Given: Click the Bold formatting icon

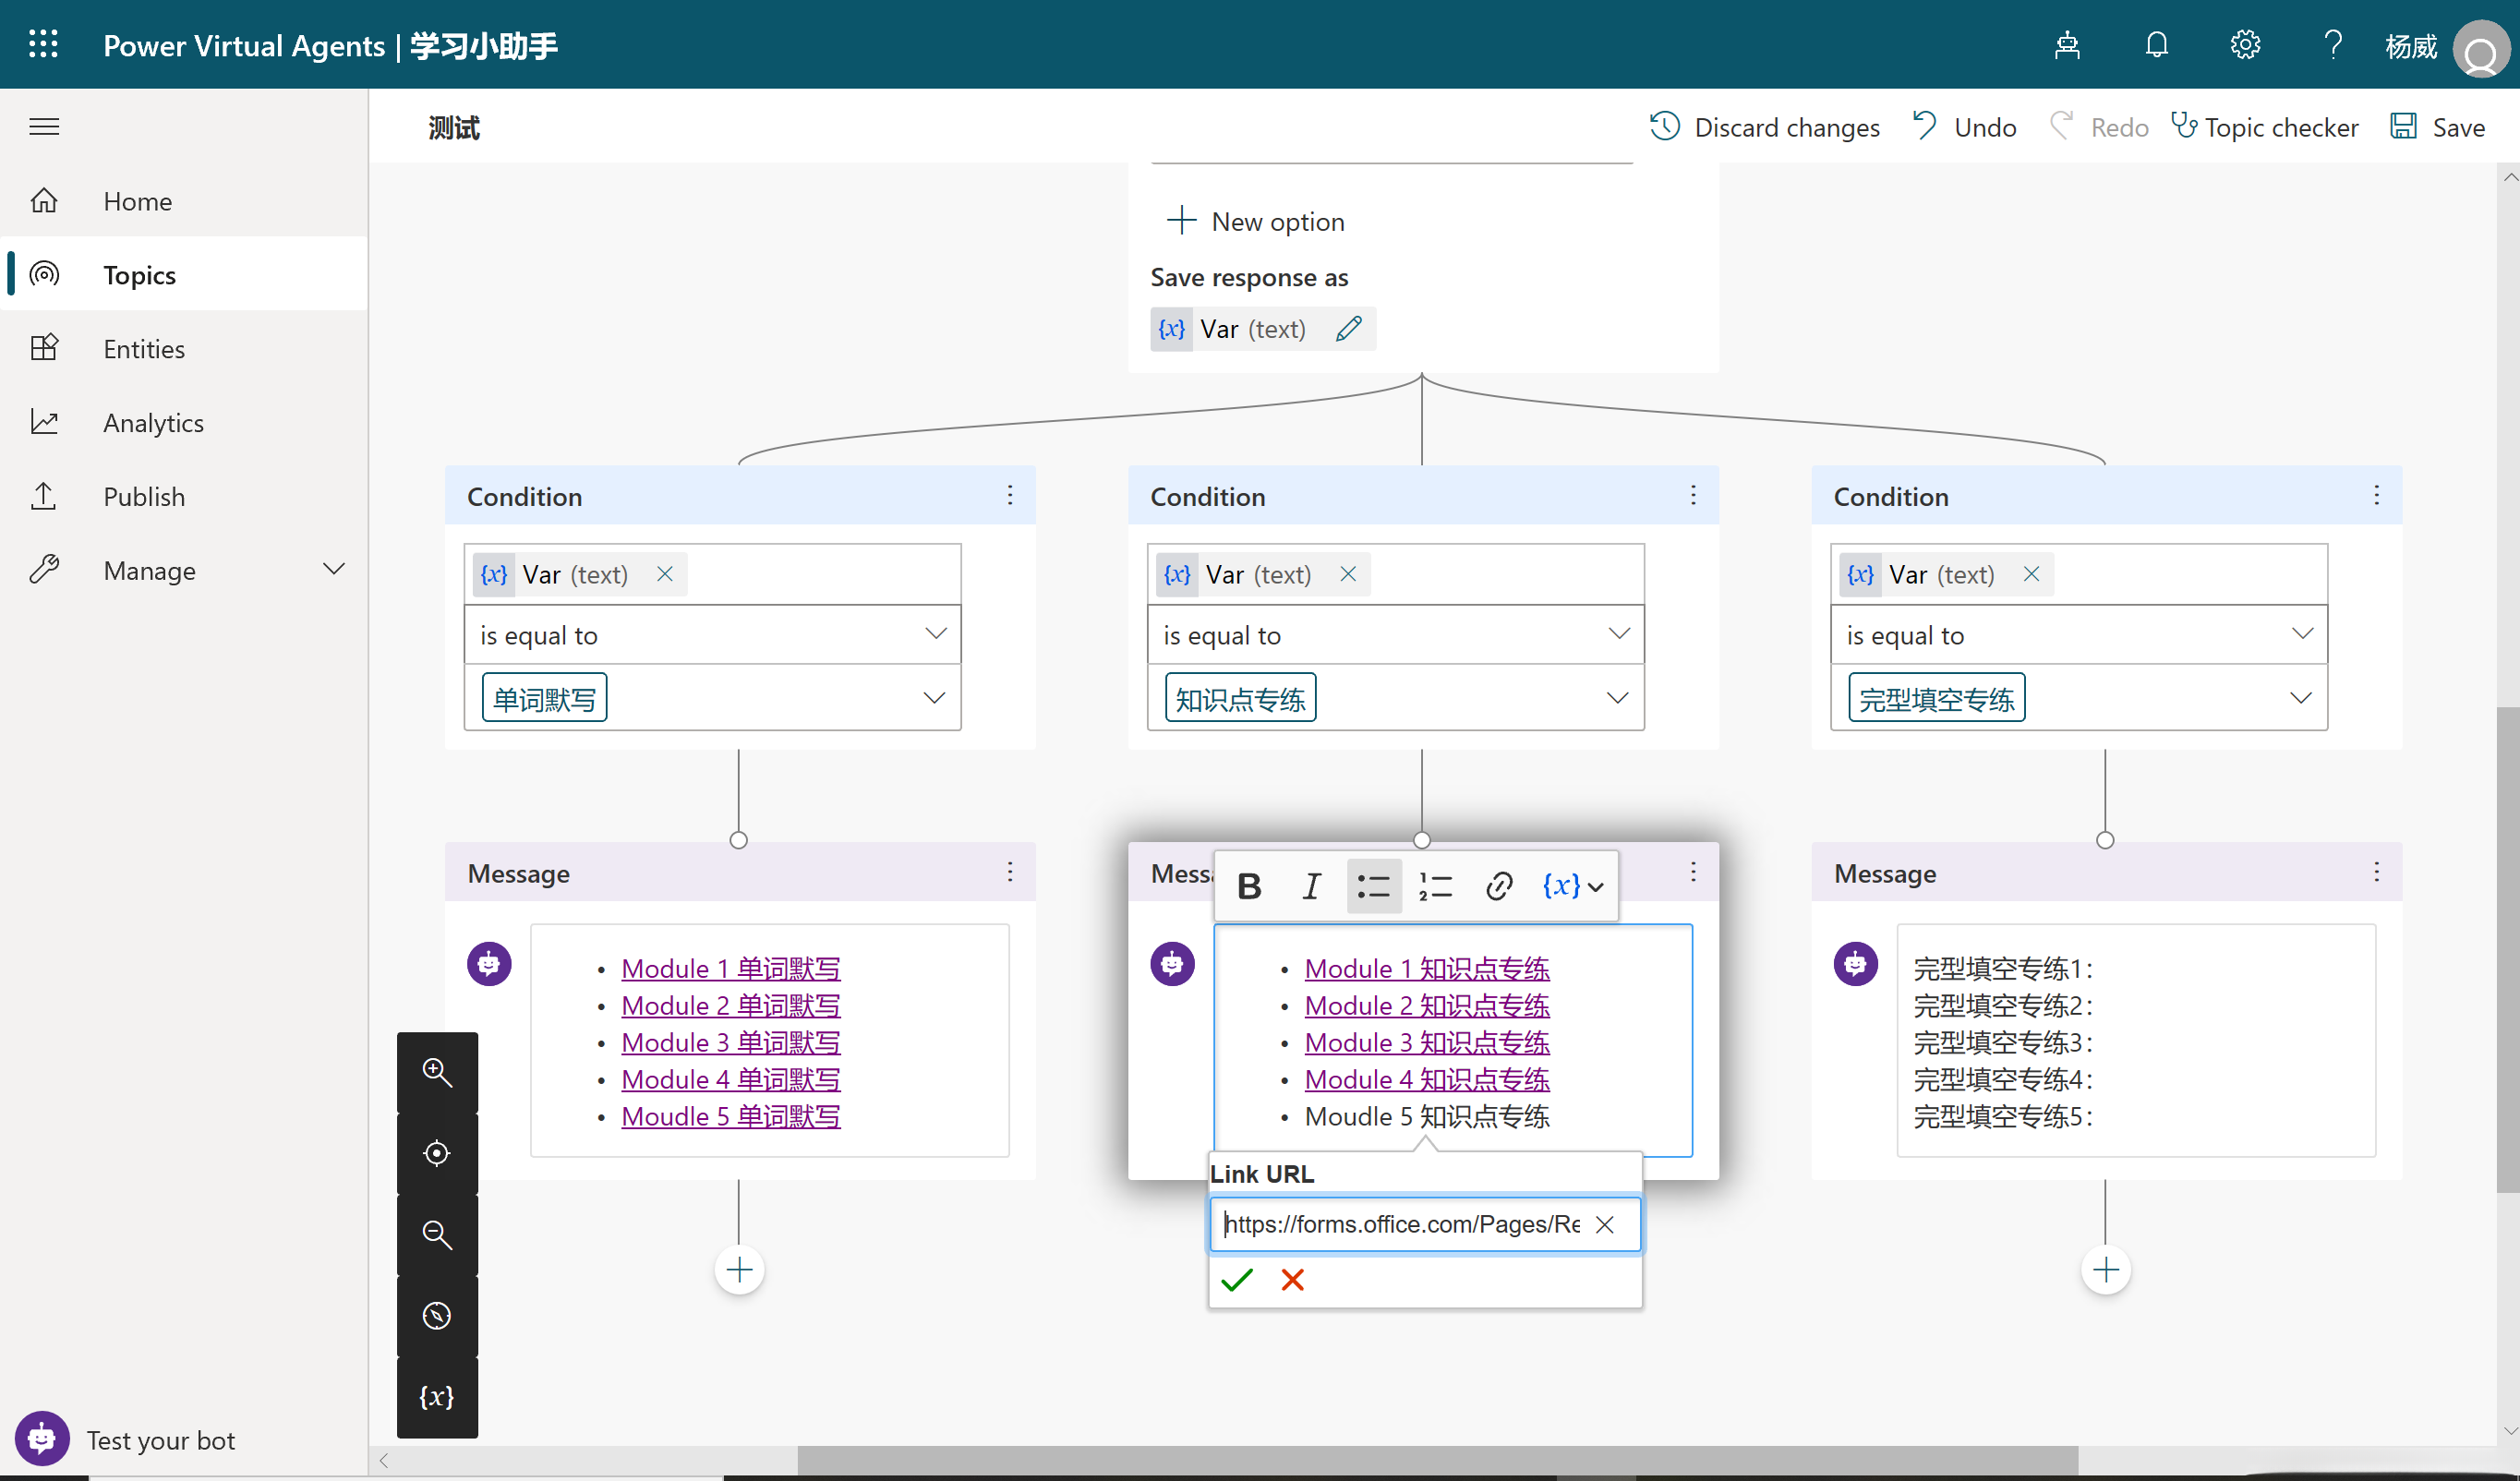Looking at the screenshot, I should click(1249, 886).
